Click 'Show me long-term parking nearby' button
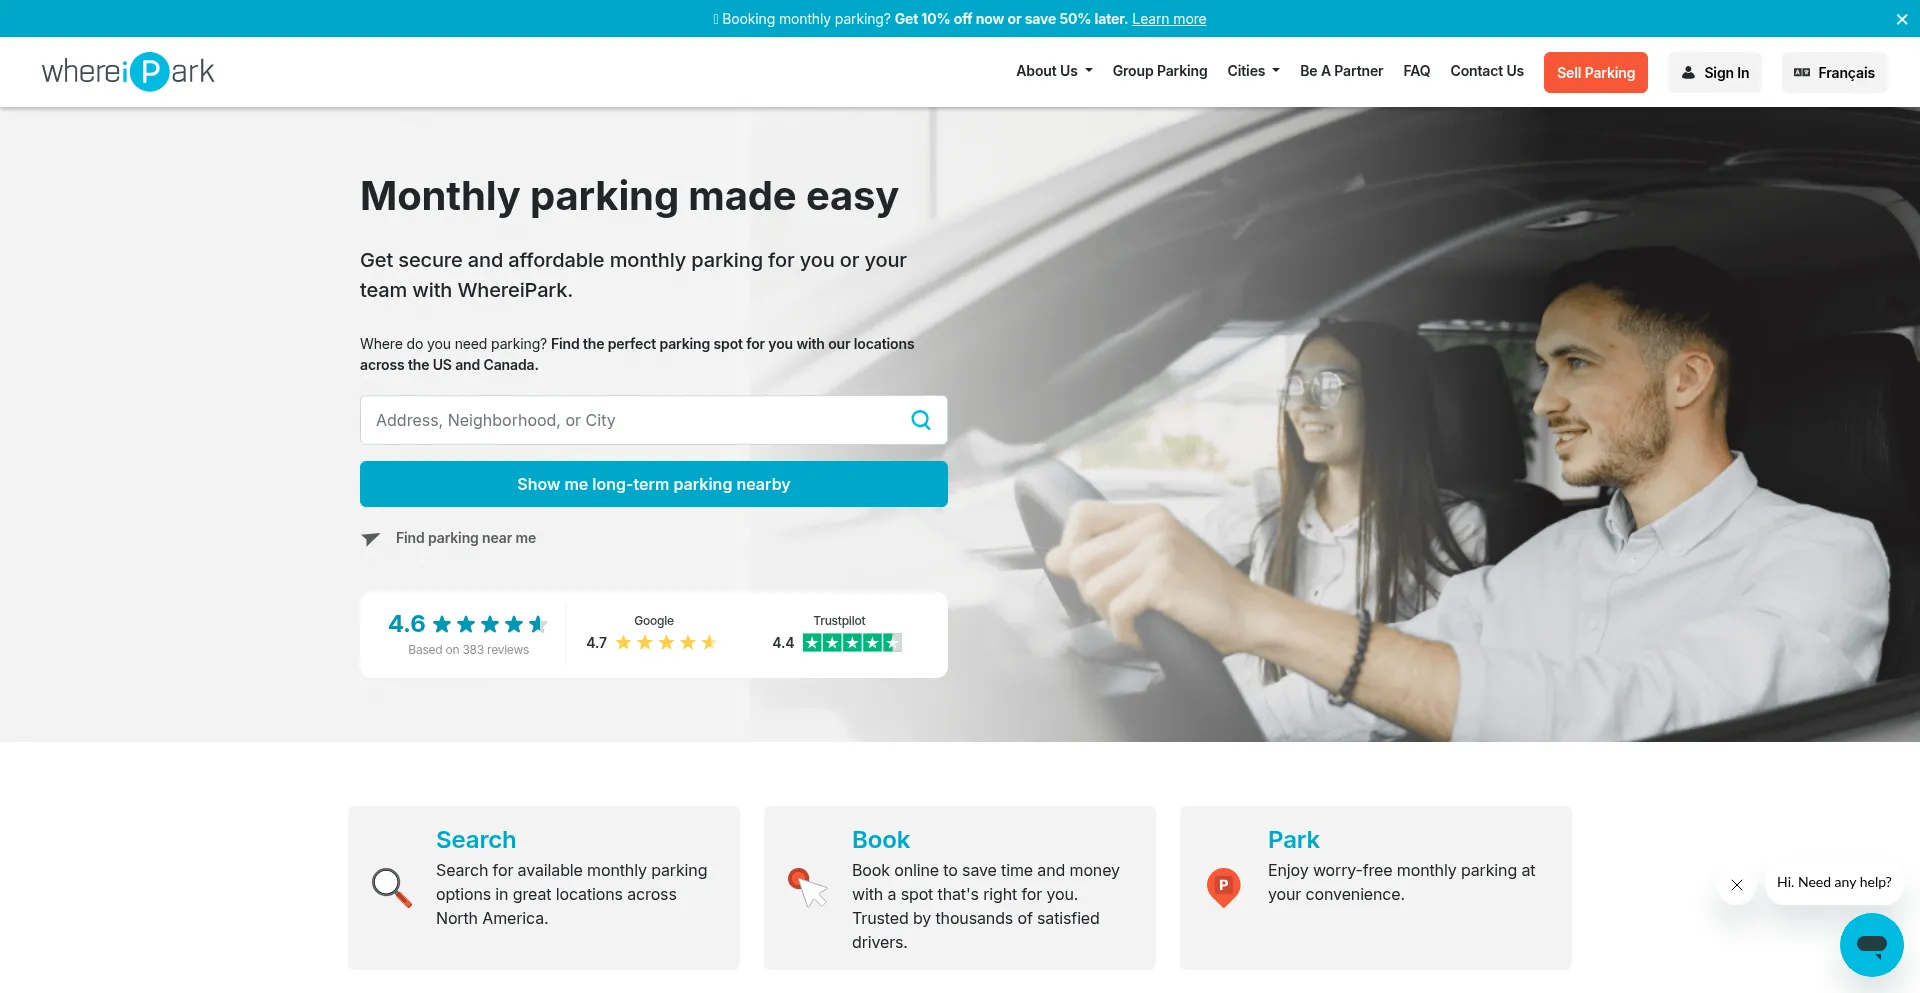Viewport: 1920px width, 993px height. (x=654, y=484)
